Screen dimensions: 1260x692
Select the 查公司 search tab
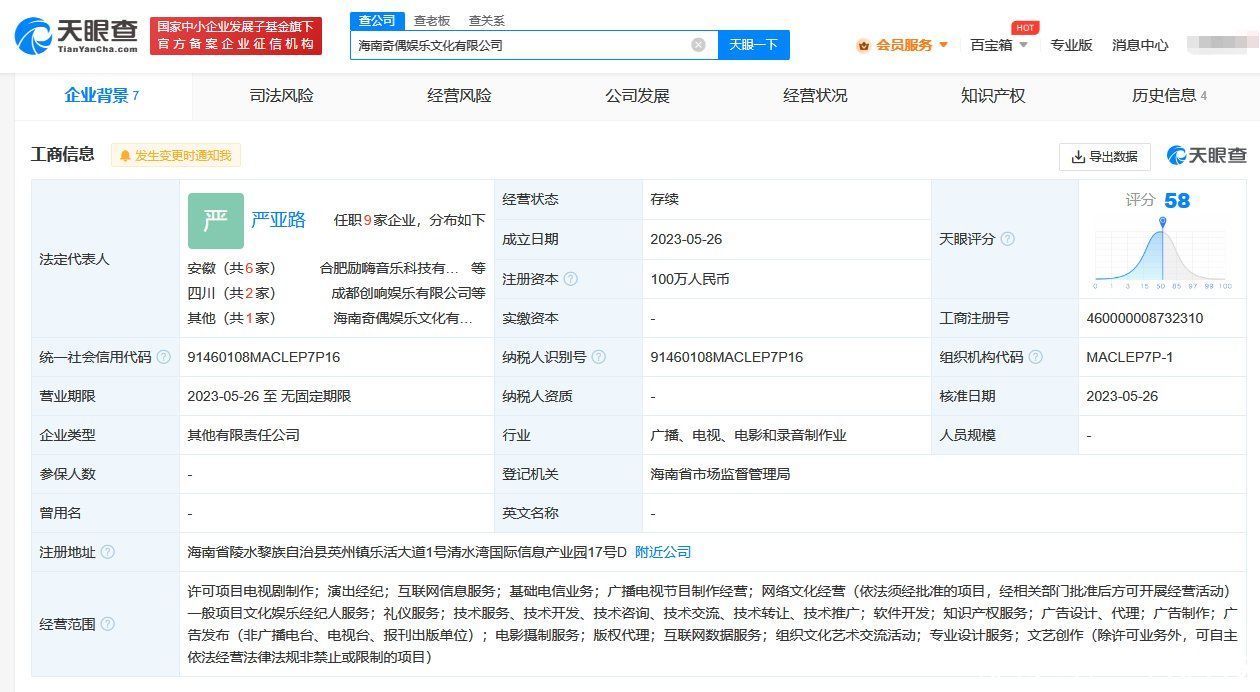(x=377, y=20)
